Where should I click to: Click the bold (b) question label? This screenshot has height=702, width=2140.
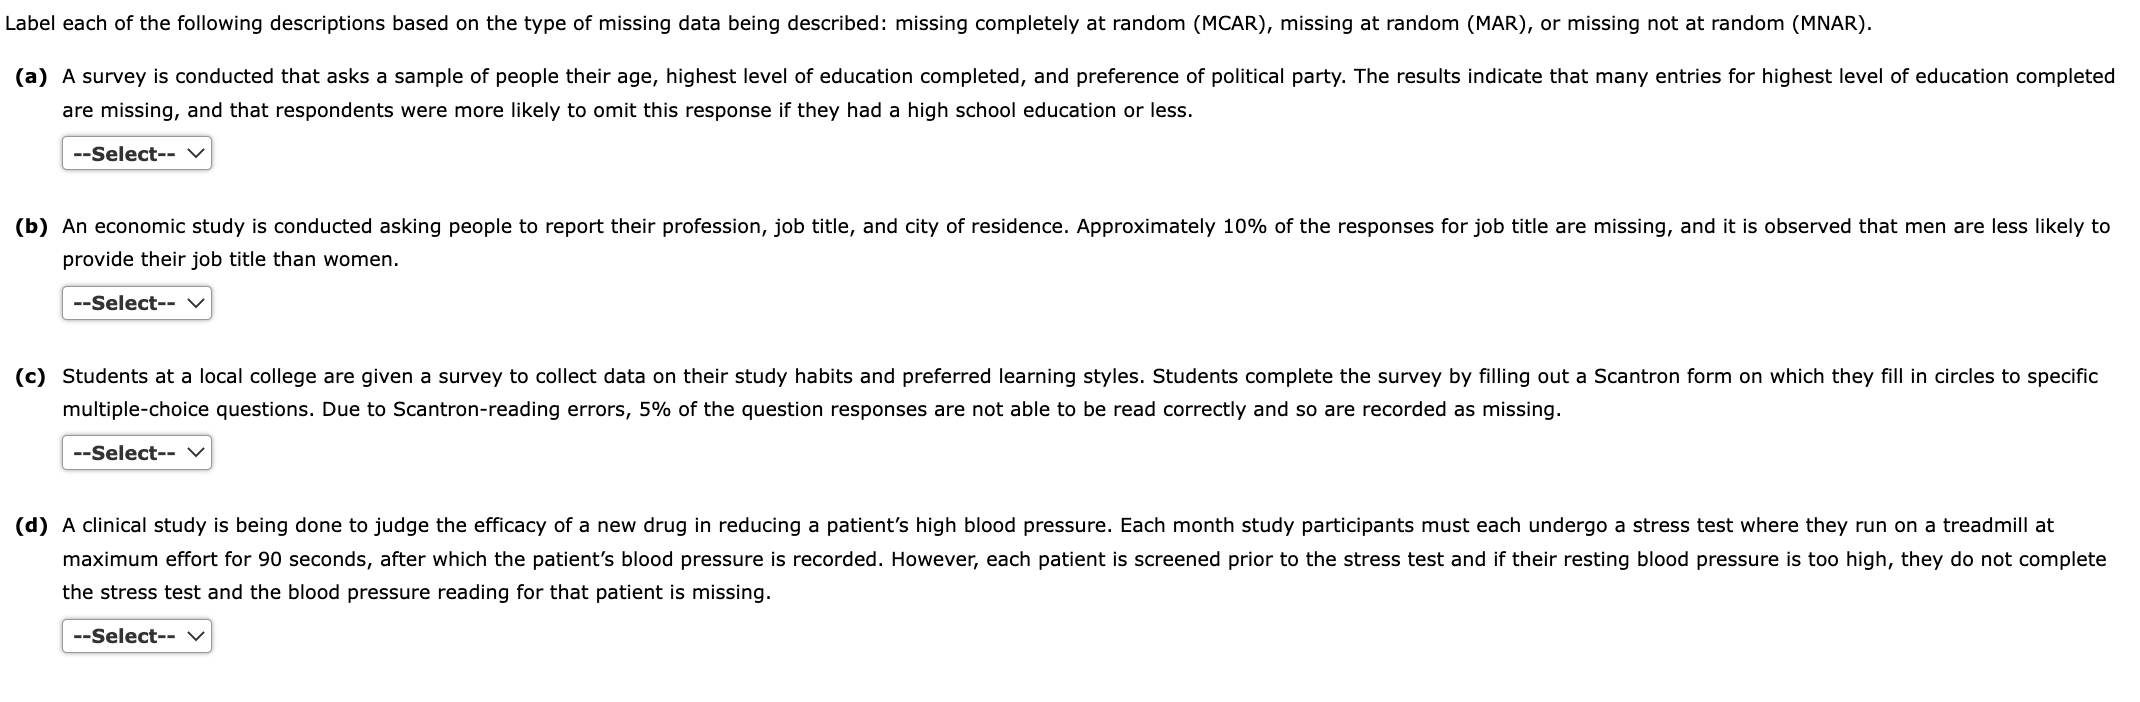[30, 225]
